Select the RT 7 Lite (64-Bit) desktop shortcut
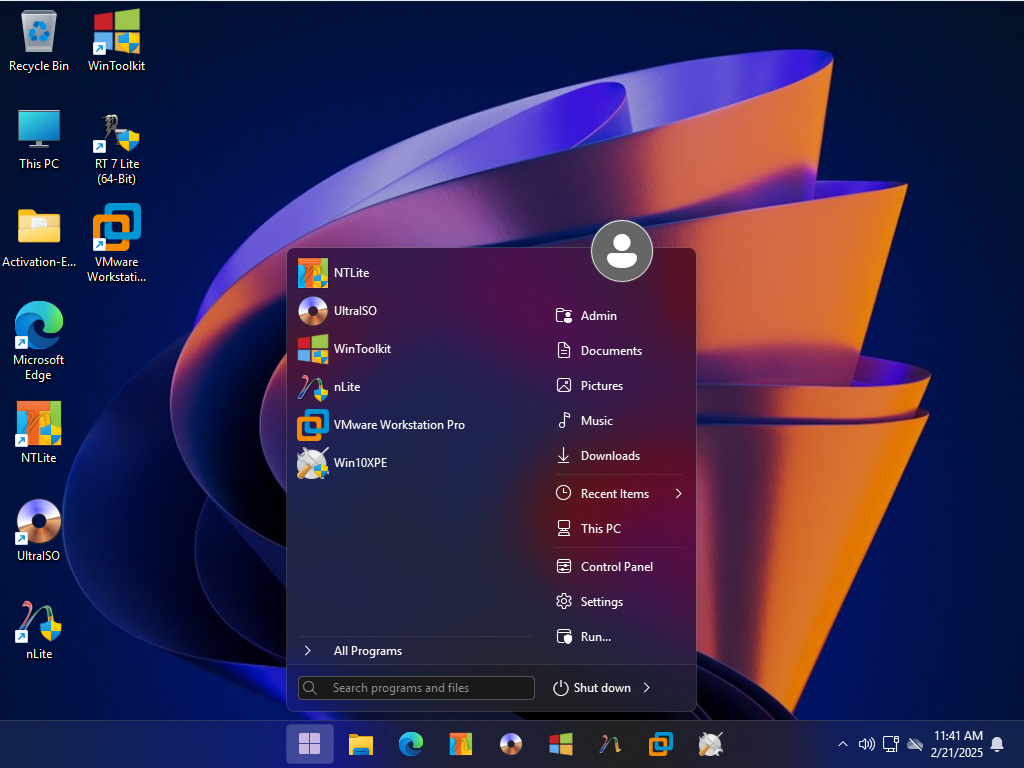Screen dimensions: 1024x768 click(116, 149)
